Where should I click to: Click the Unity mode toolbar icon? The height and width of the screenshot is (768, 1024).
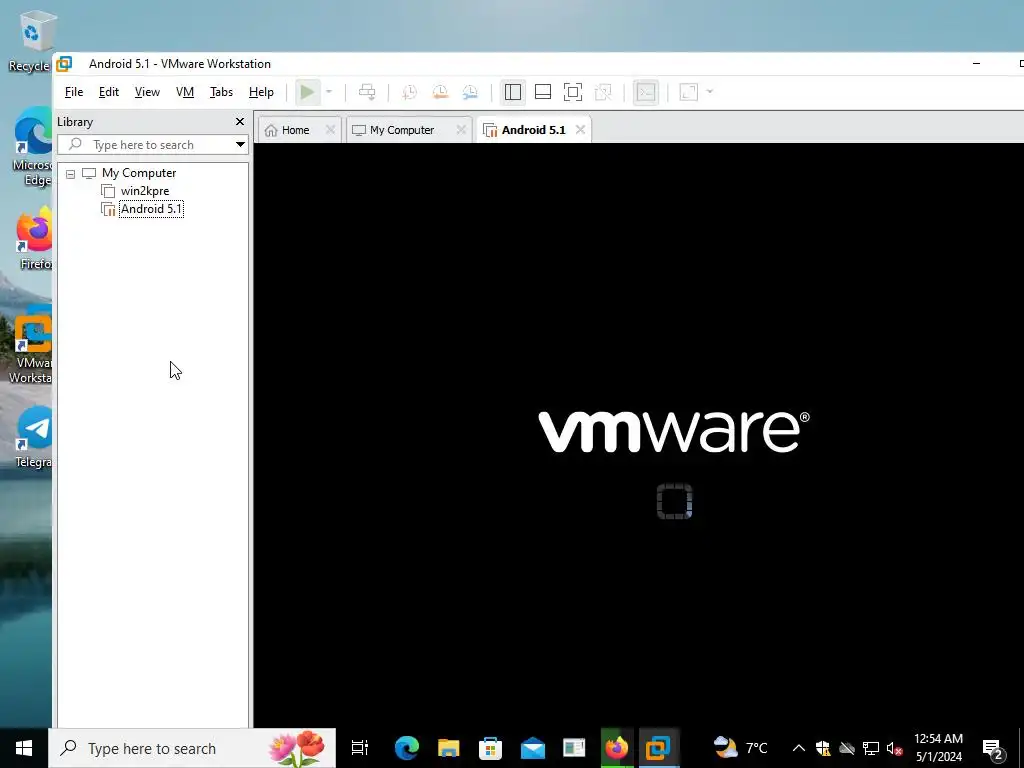(603, 92)
